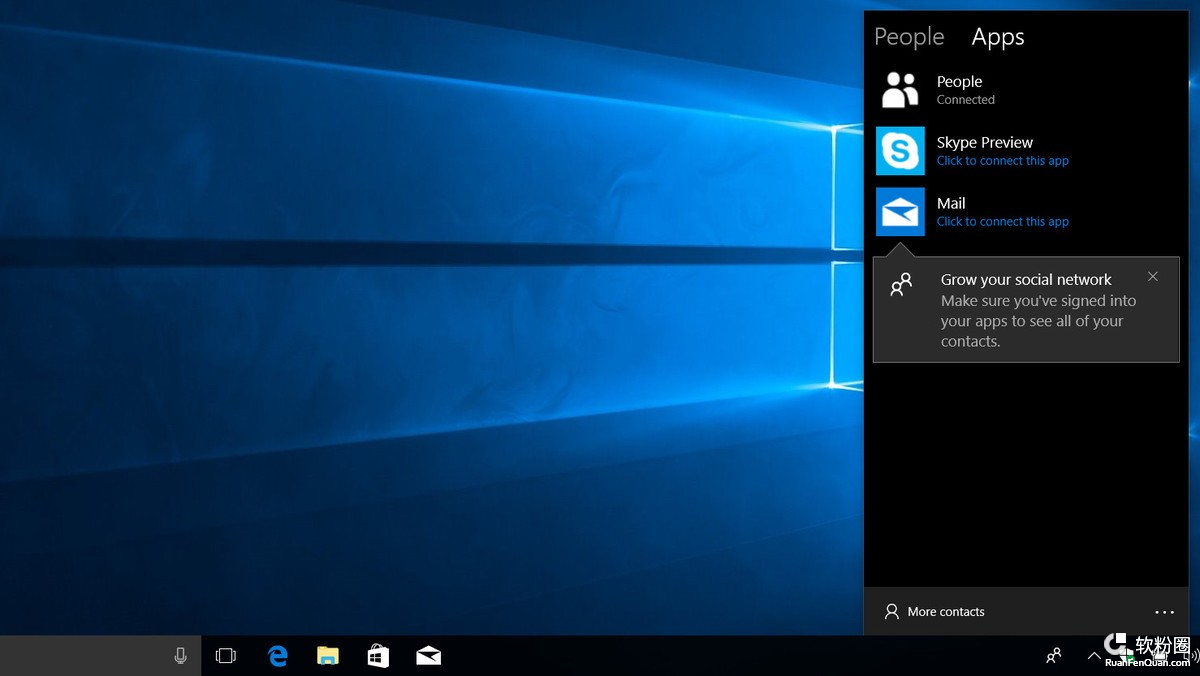Open the Store from the taskbar
The height and width of the screenshot is (676, 1200).
tap(378, 656)
